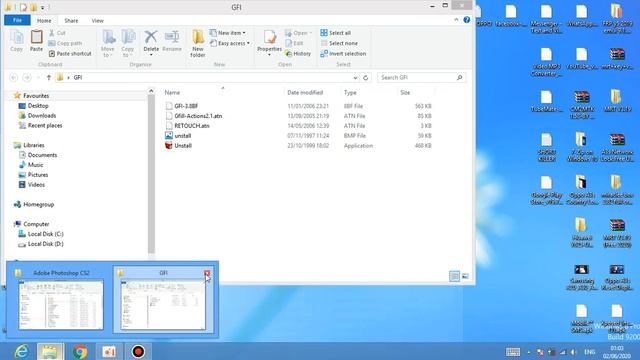Click the red record button taskbar icon

coord(138,351)
